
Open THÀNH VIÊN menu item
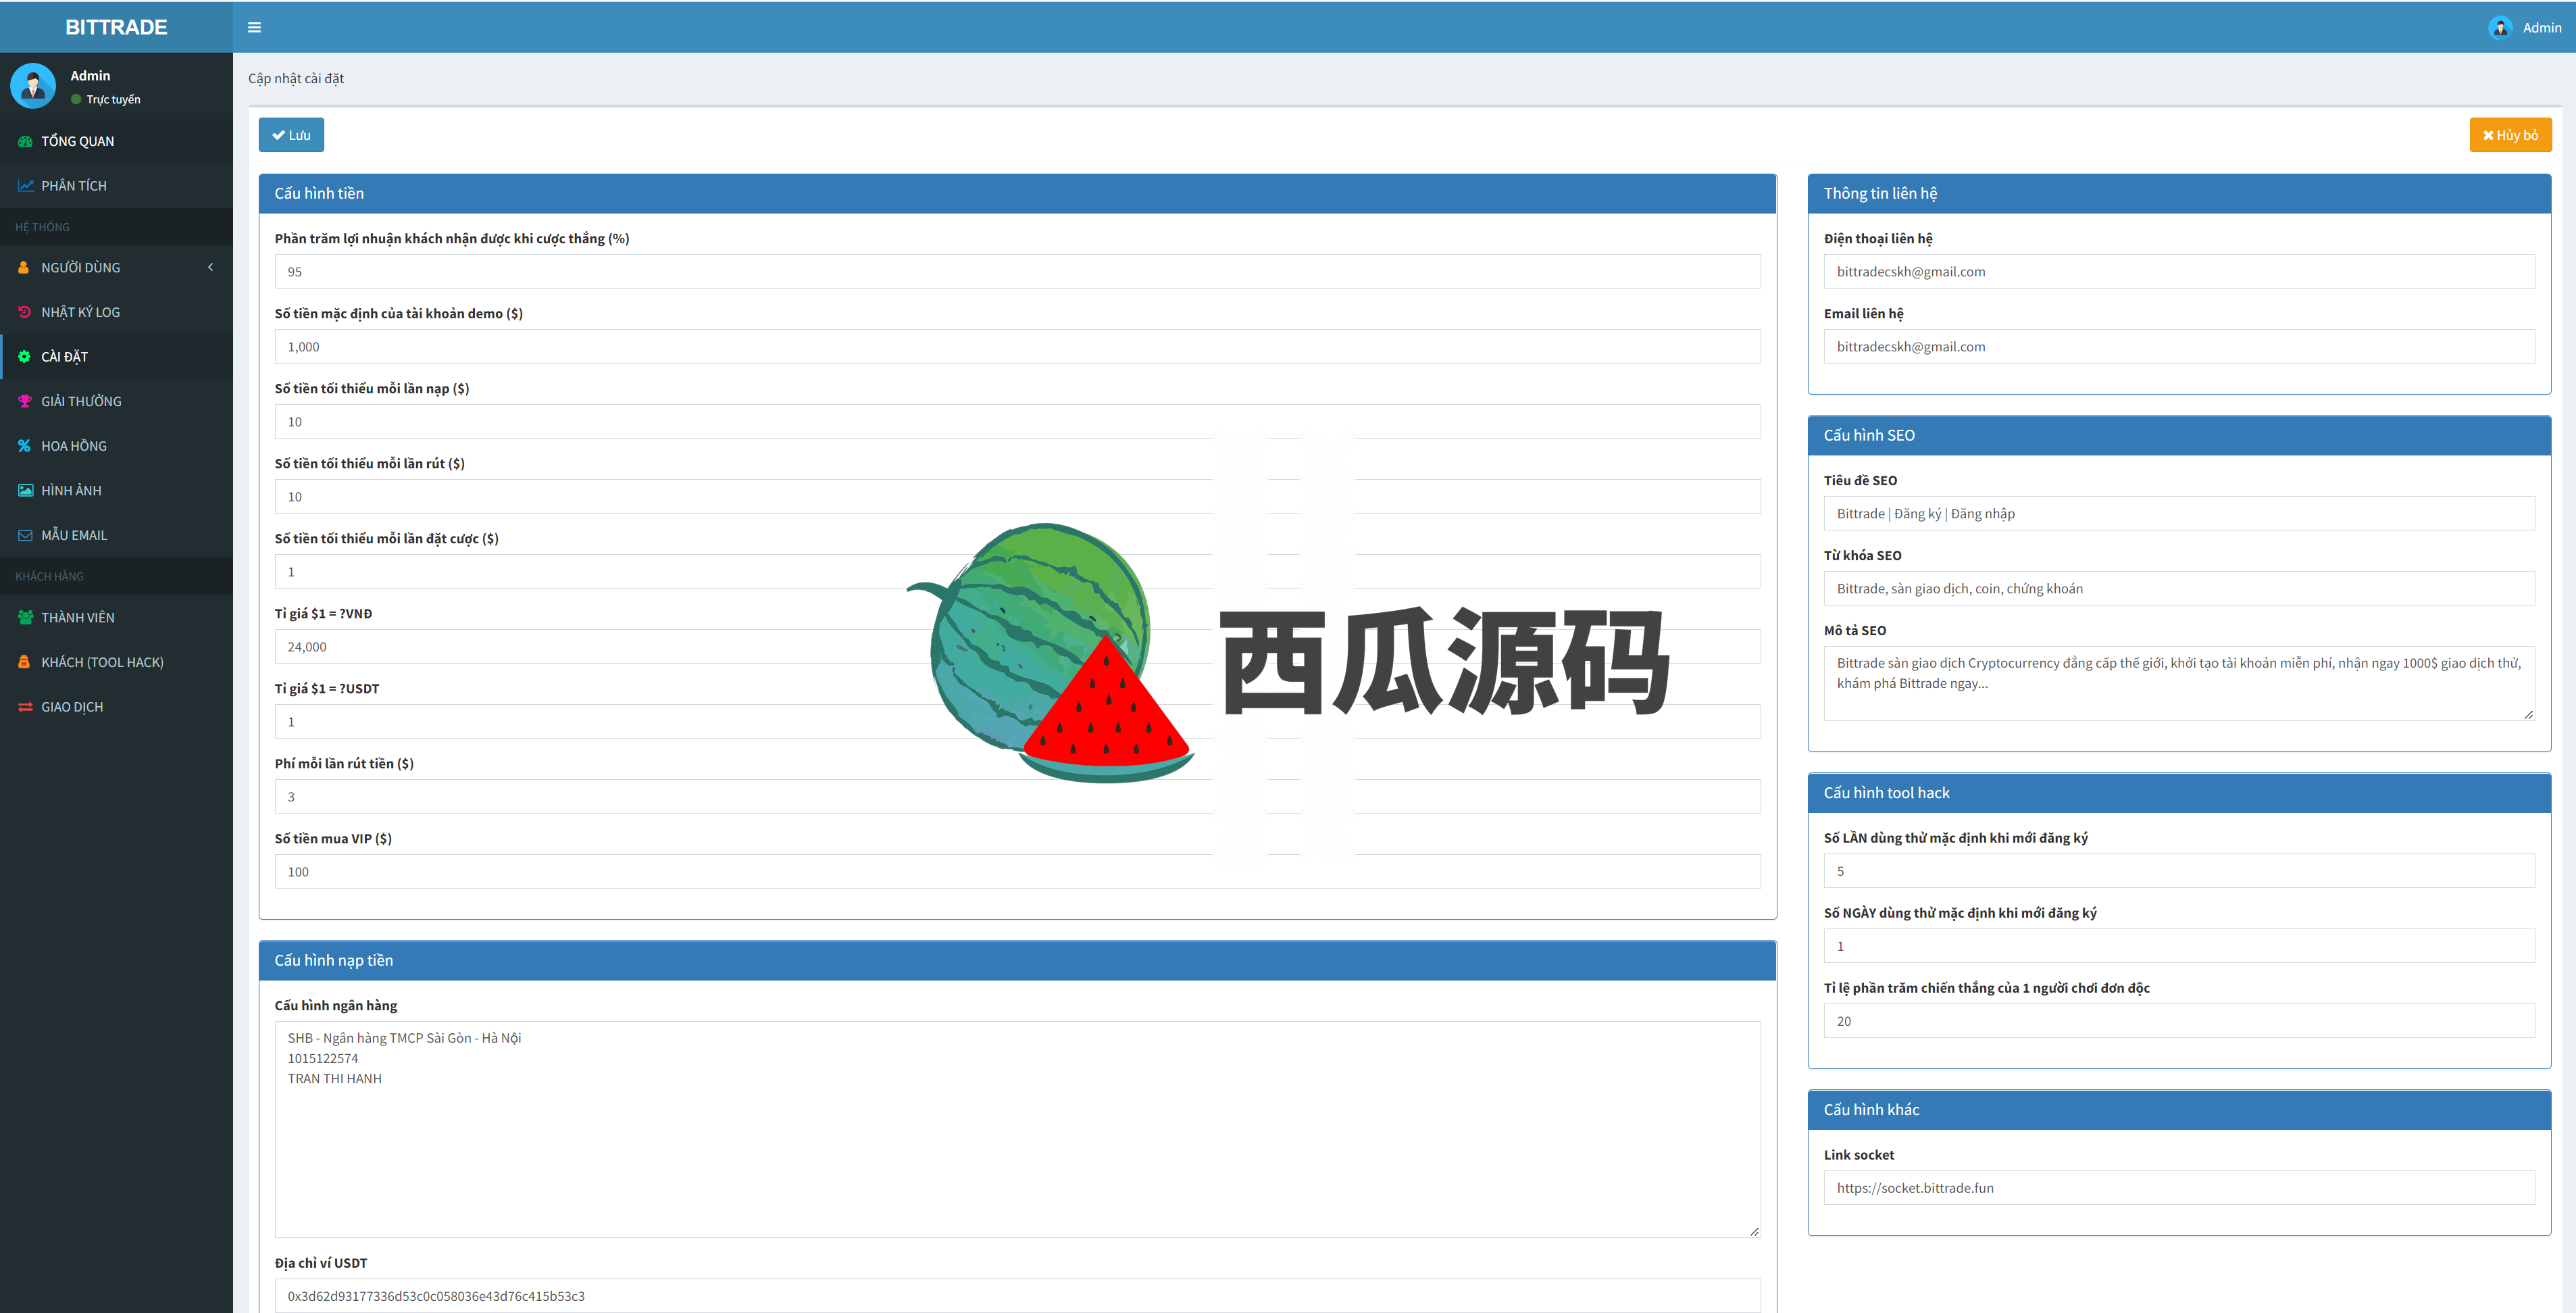[116, 617]
